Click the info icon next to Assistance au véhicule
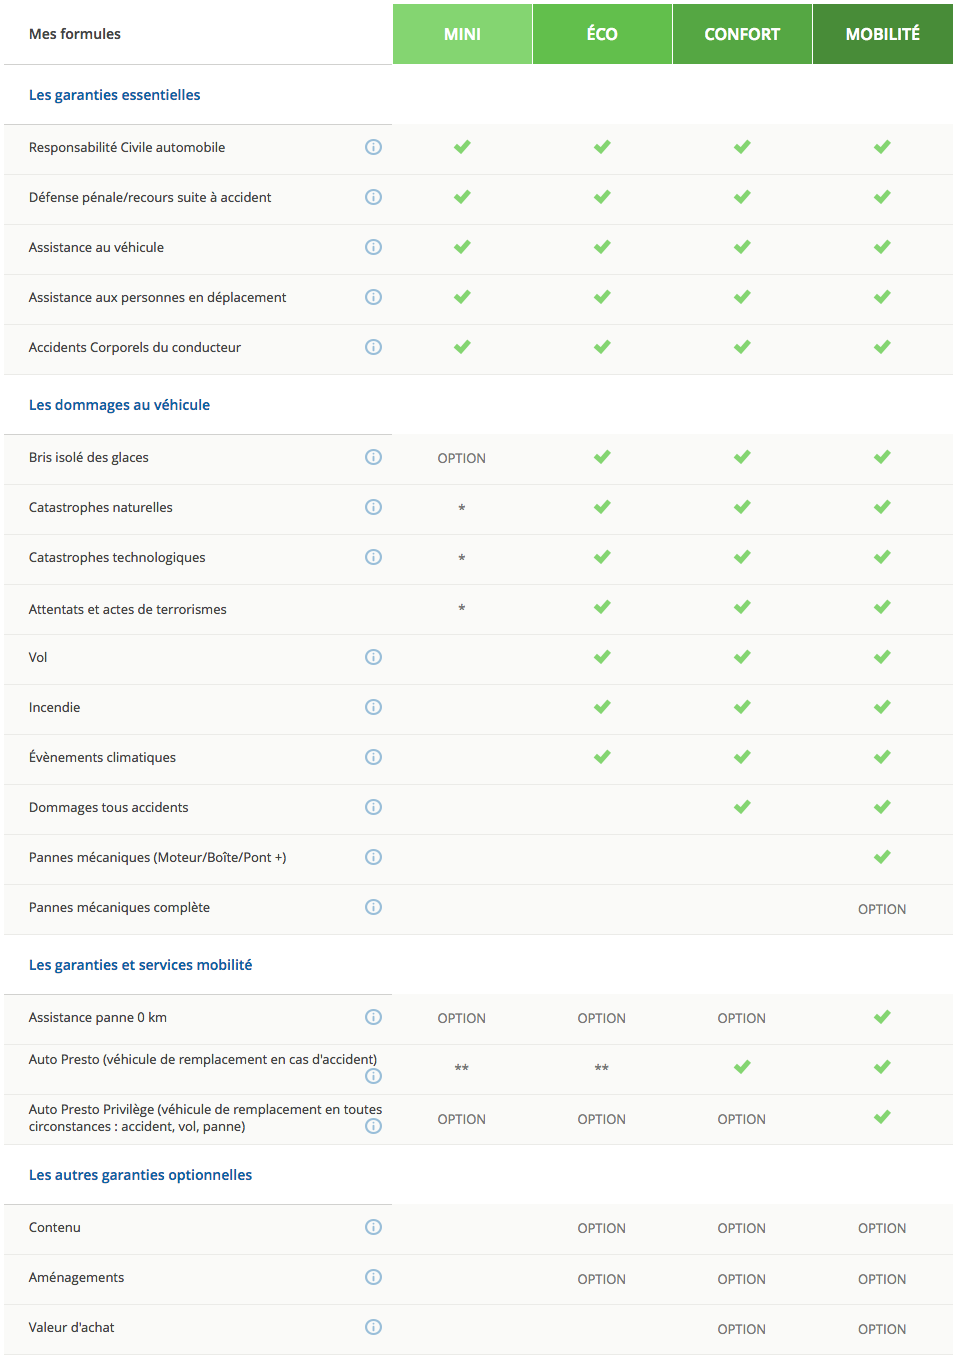Viewport: 955px width, 1356px height. pyautogui.click(x=373, y=247)
